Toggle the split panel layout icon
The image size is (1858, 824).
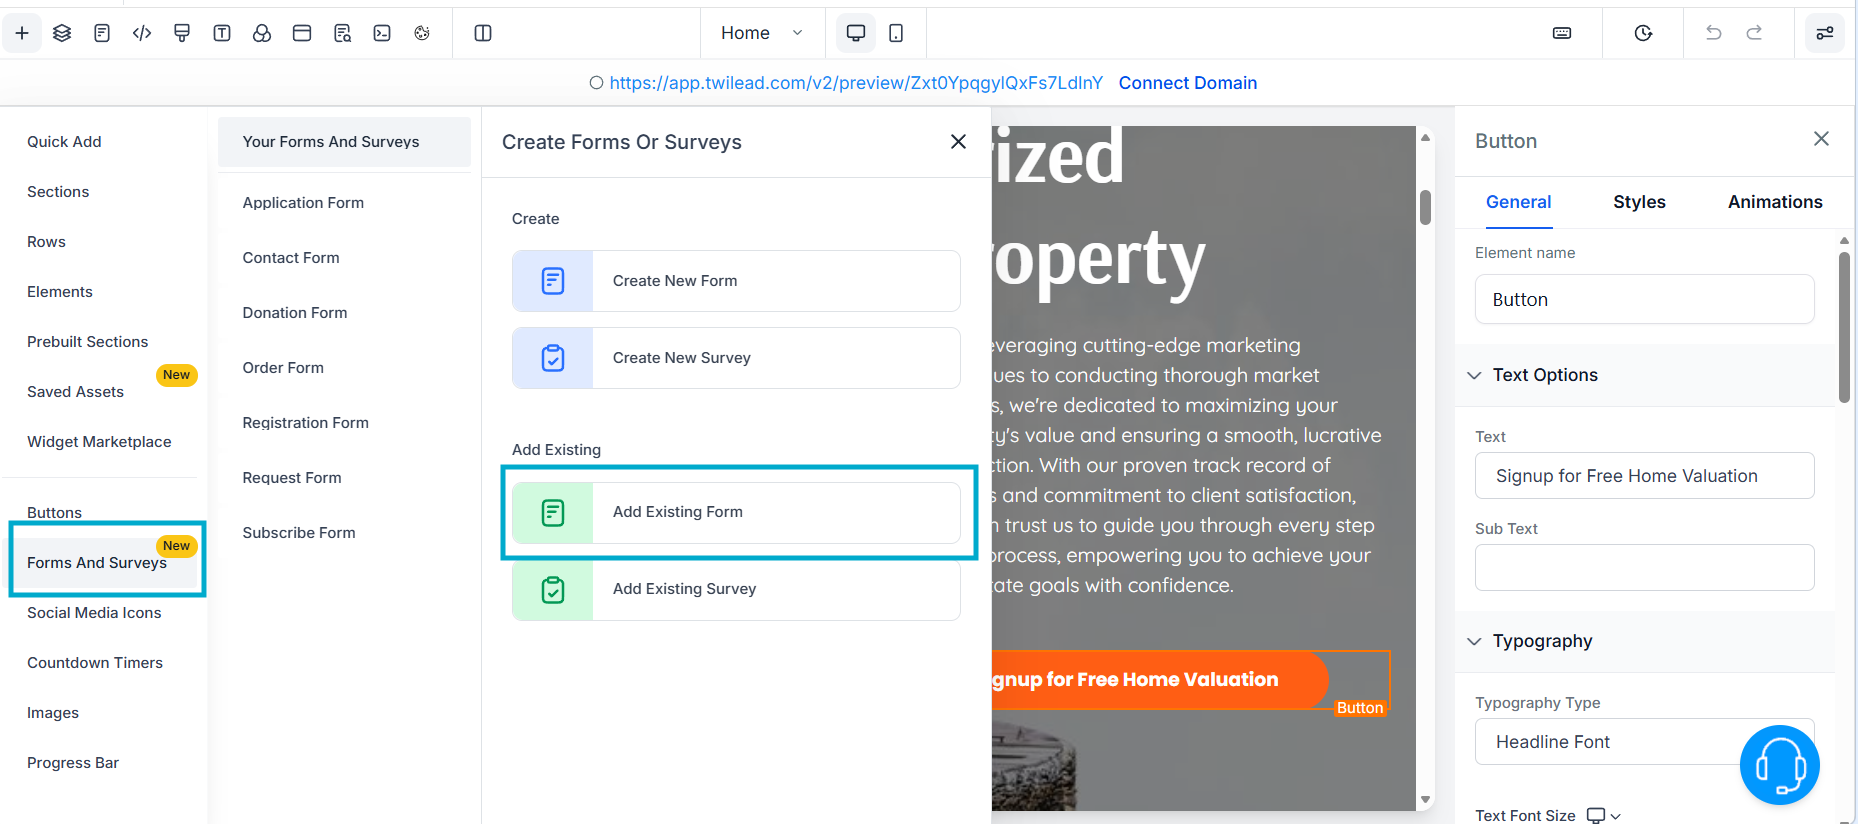[x=483, y=33]
